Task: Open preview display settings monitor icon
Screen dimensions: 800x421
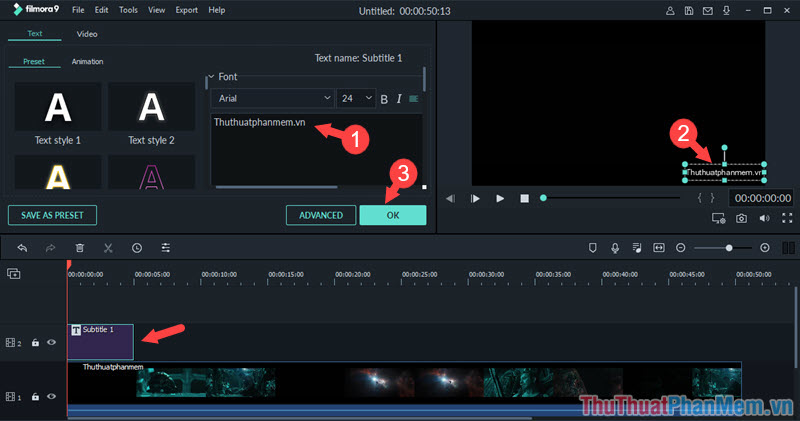Action: coord(718,218)
